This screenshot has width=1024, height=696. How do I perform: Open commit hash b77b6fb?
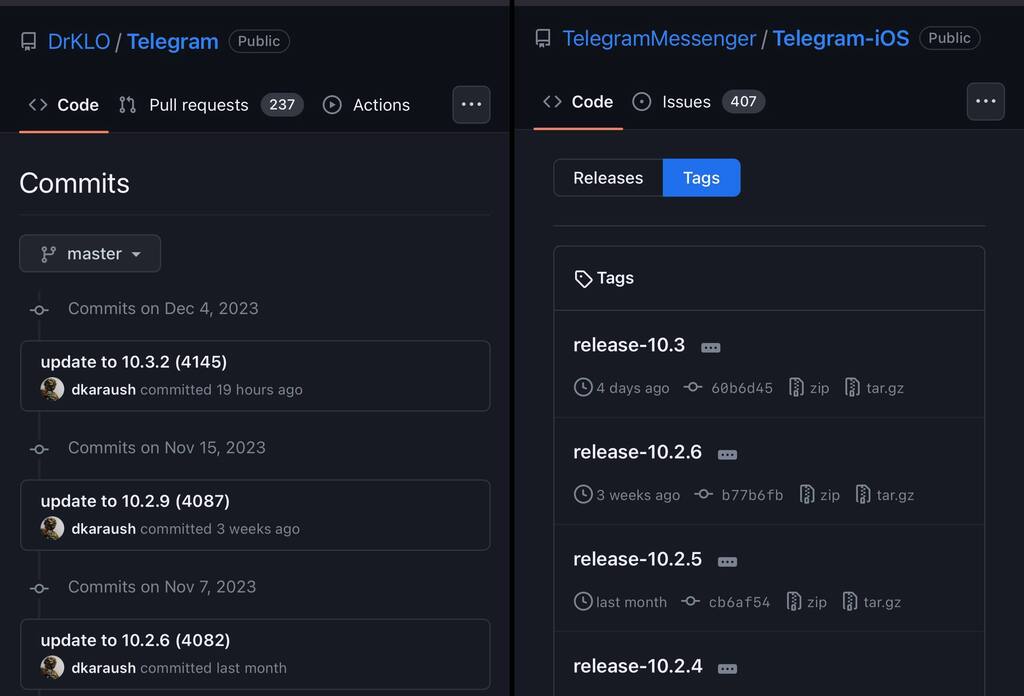752,495
